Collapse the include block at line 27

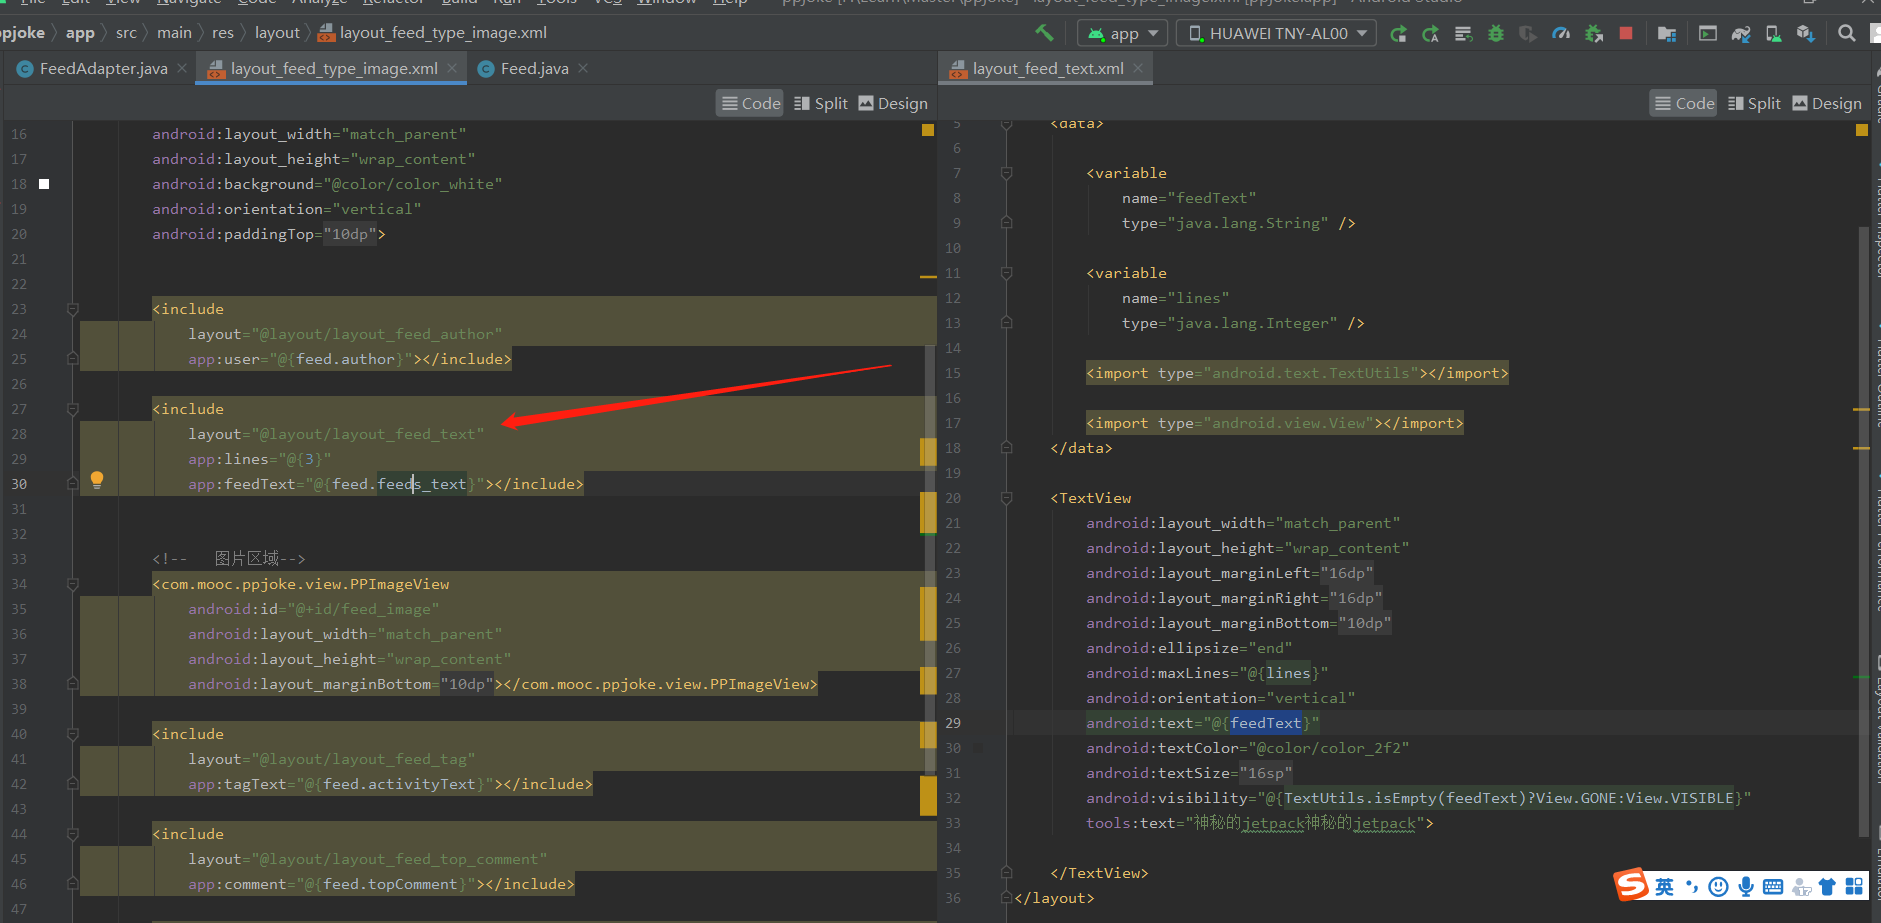[73, 409]
